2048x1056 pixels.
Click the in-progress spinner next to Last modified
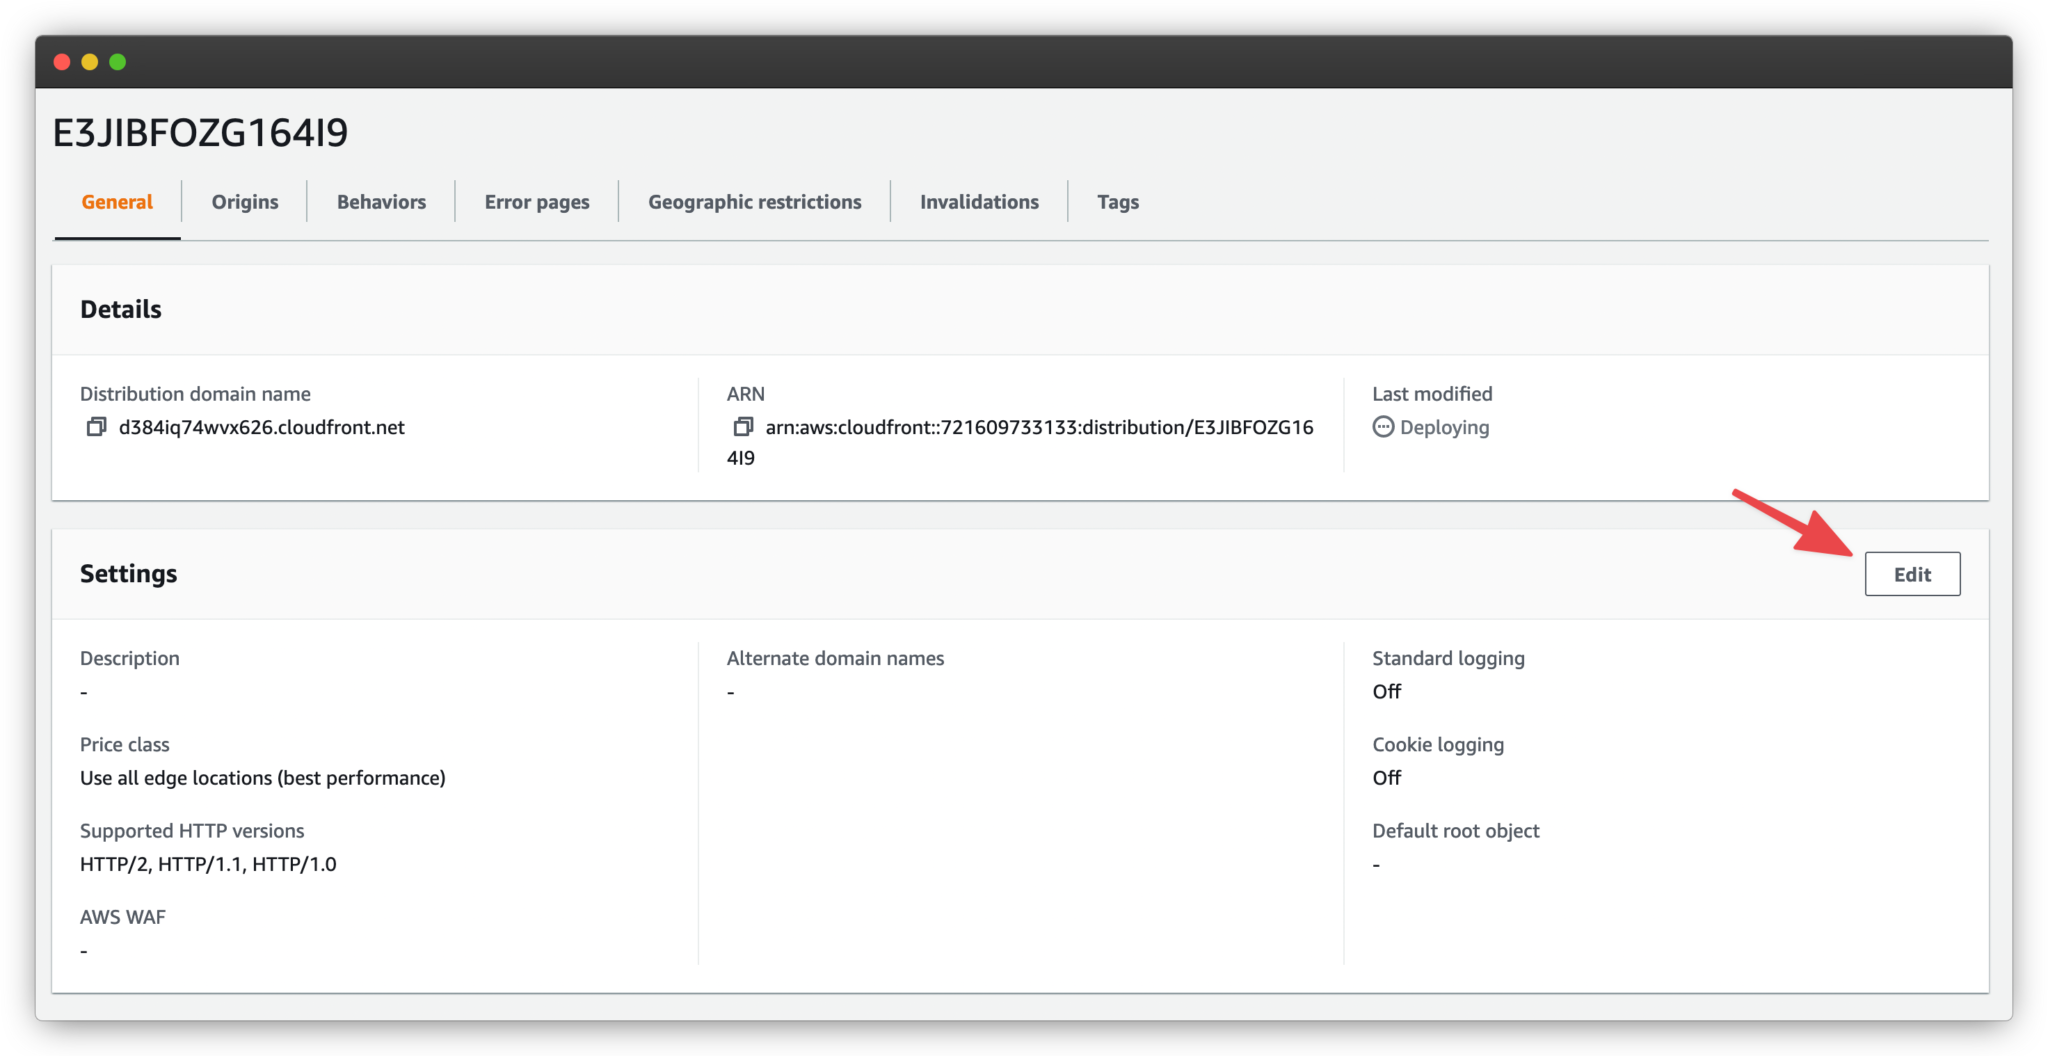tap(1383, 427)
